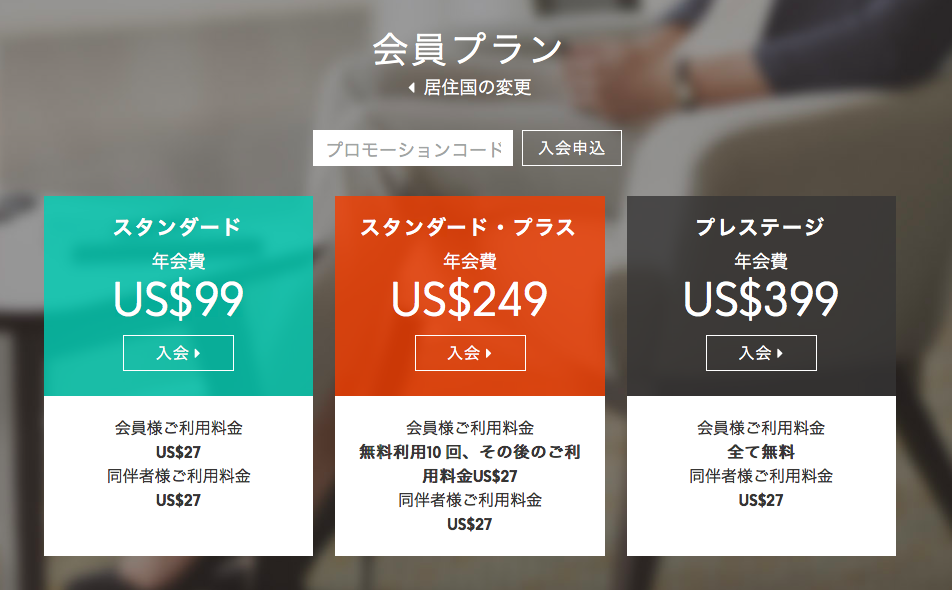Screen dimensions: 952x590
Task: Click the arrow icon in the スタンダード 入会 button
Action: [197, 353]
